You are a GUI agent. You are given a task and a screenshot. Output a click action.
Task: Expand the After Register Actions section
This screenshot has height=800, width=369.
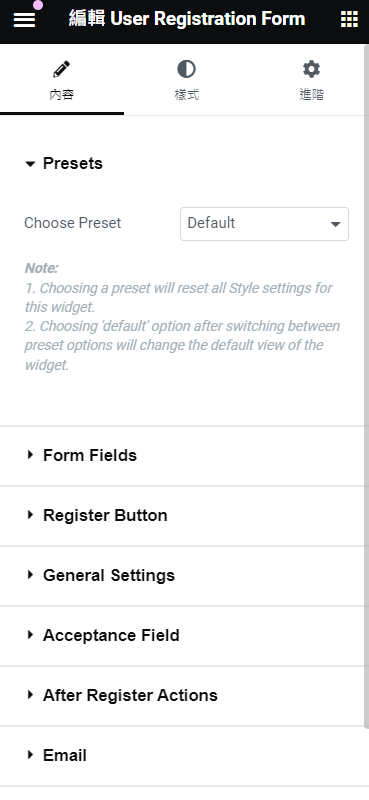(183, 695)
